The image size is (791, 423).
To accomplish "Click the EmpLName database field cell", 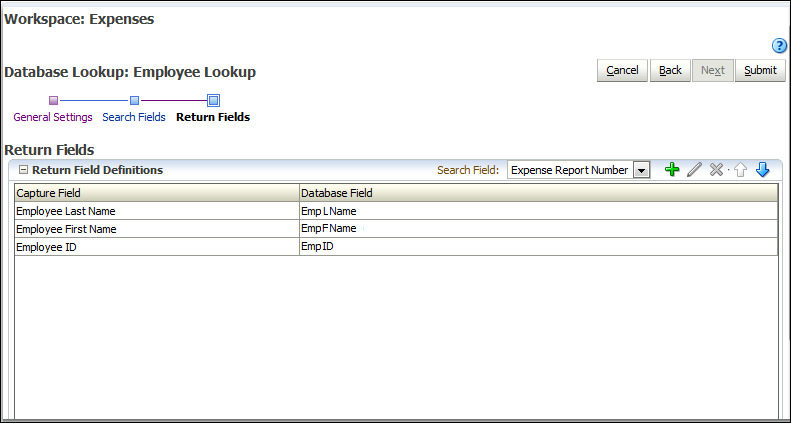I will 538,211.
